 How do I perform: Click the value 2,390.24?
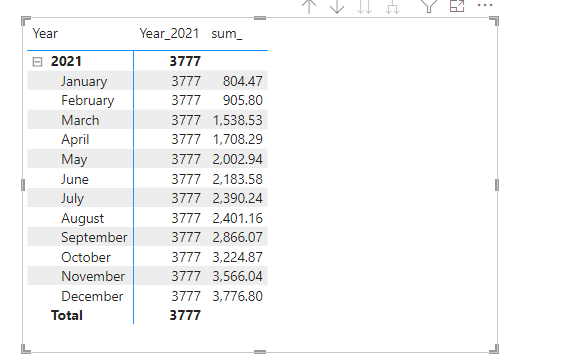(x=237, y=199)
